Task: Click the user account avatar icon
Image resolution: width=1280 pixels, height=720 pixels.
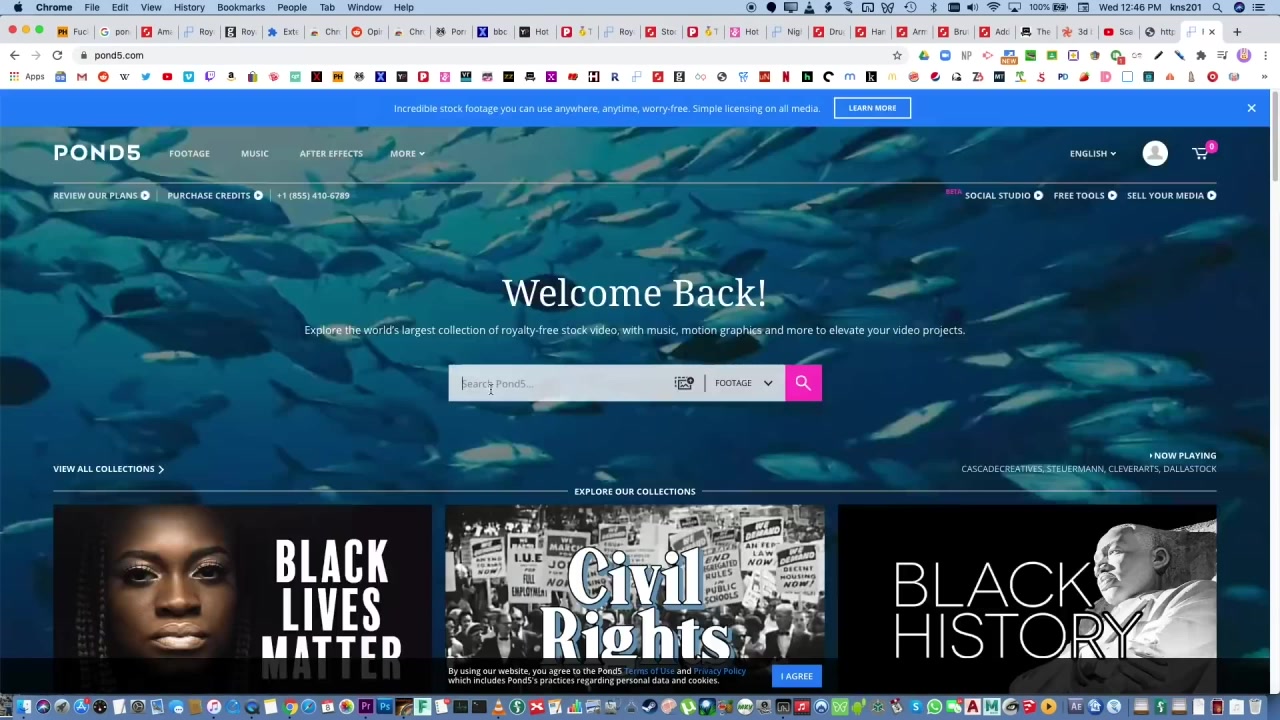Action: [1155, 153]
